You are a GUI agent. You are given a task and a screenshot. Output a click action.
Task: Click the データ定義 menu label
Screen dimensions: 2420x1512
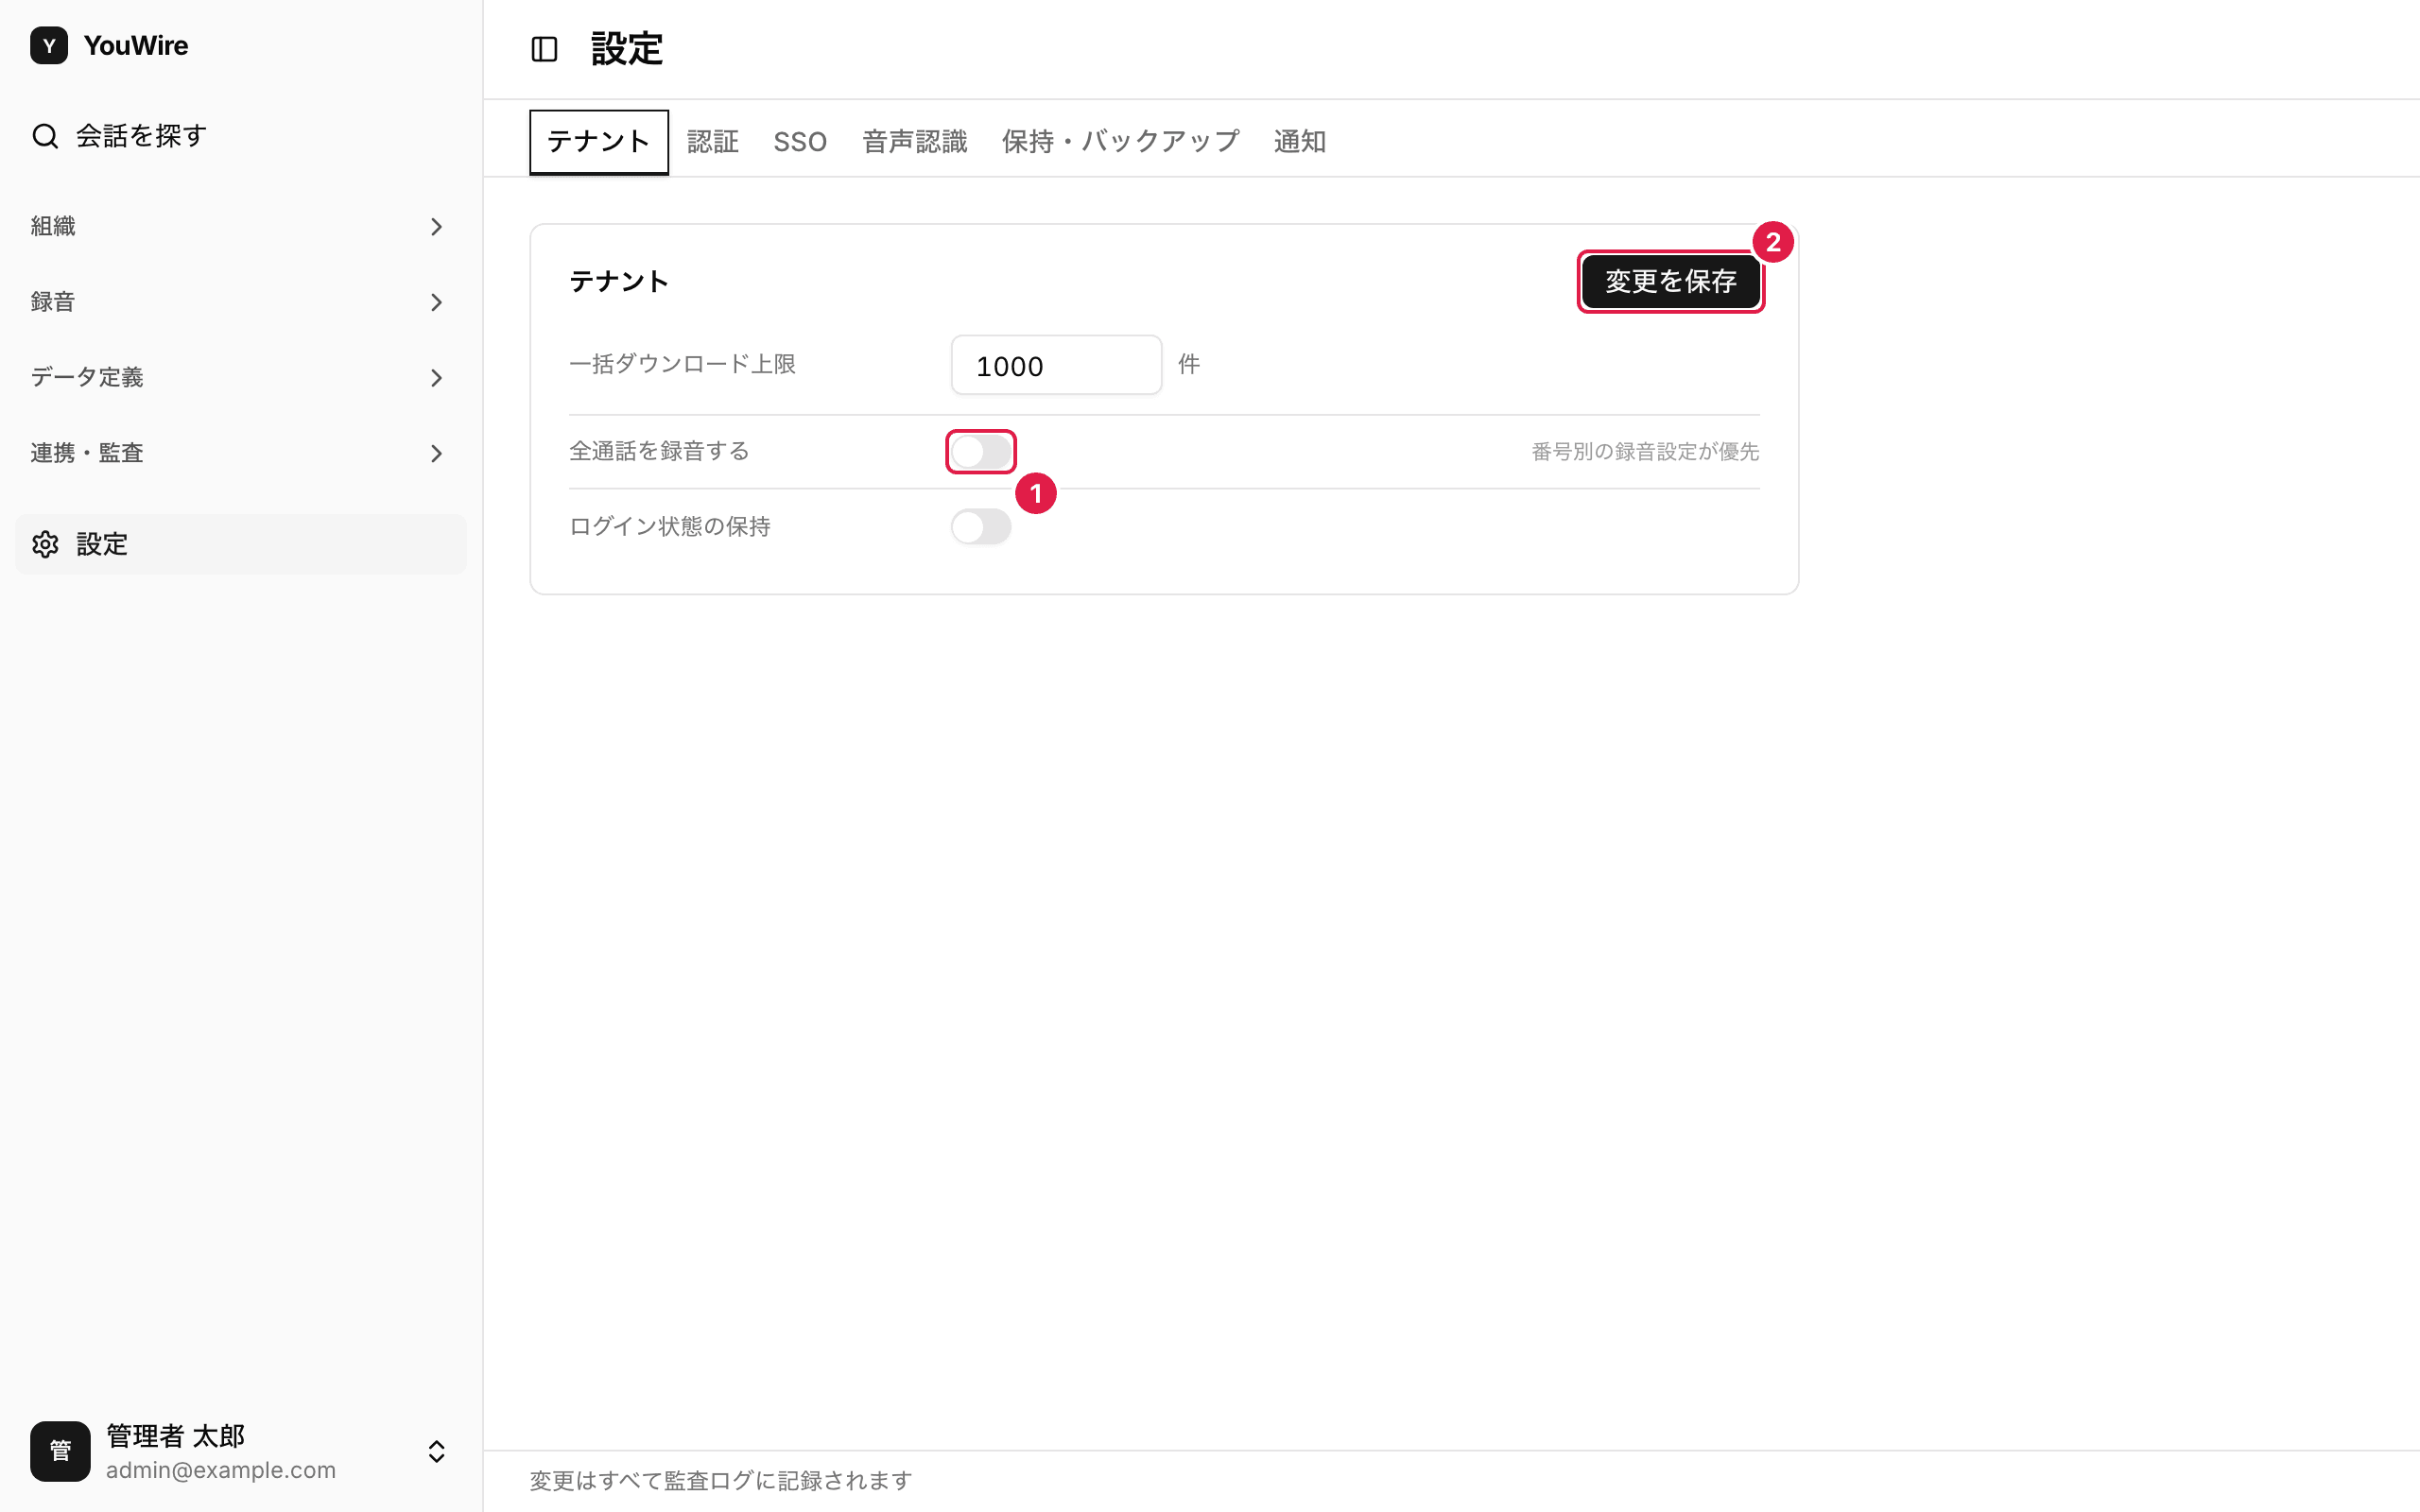point(87,378)
